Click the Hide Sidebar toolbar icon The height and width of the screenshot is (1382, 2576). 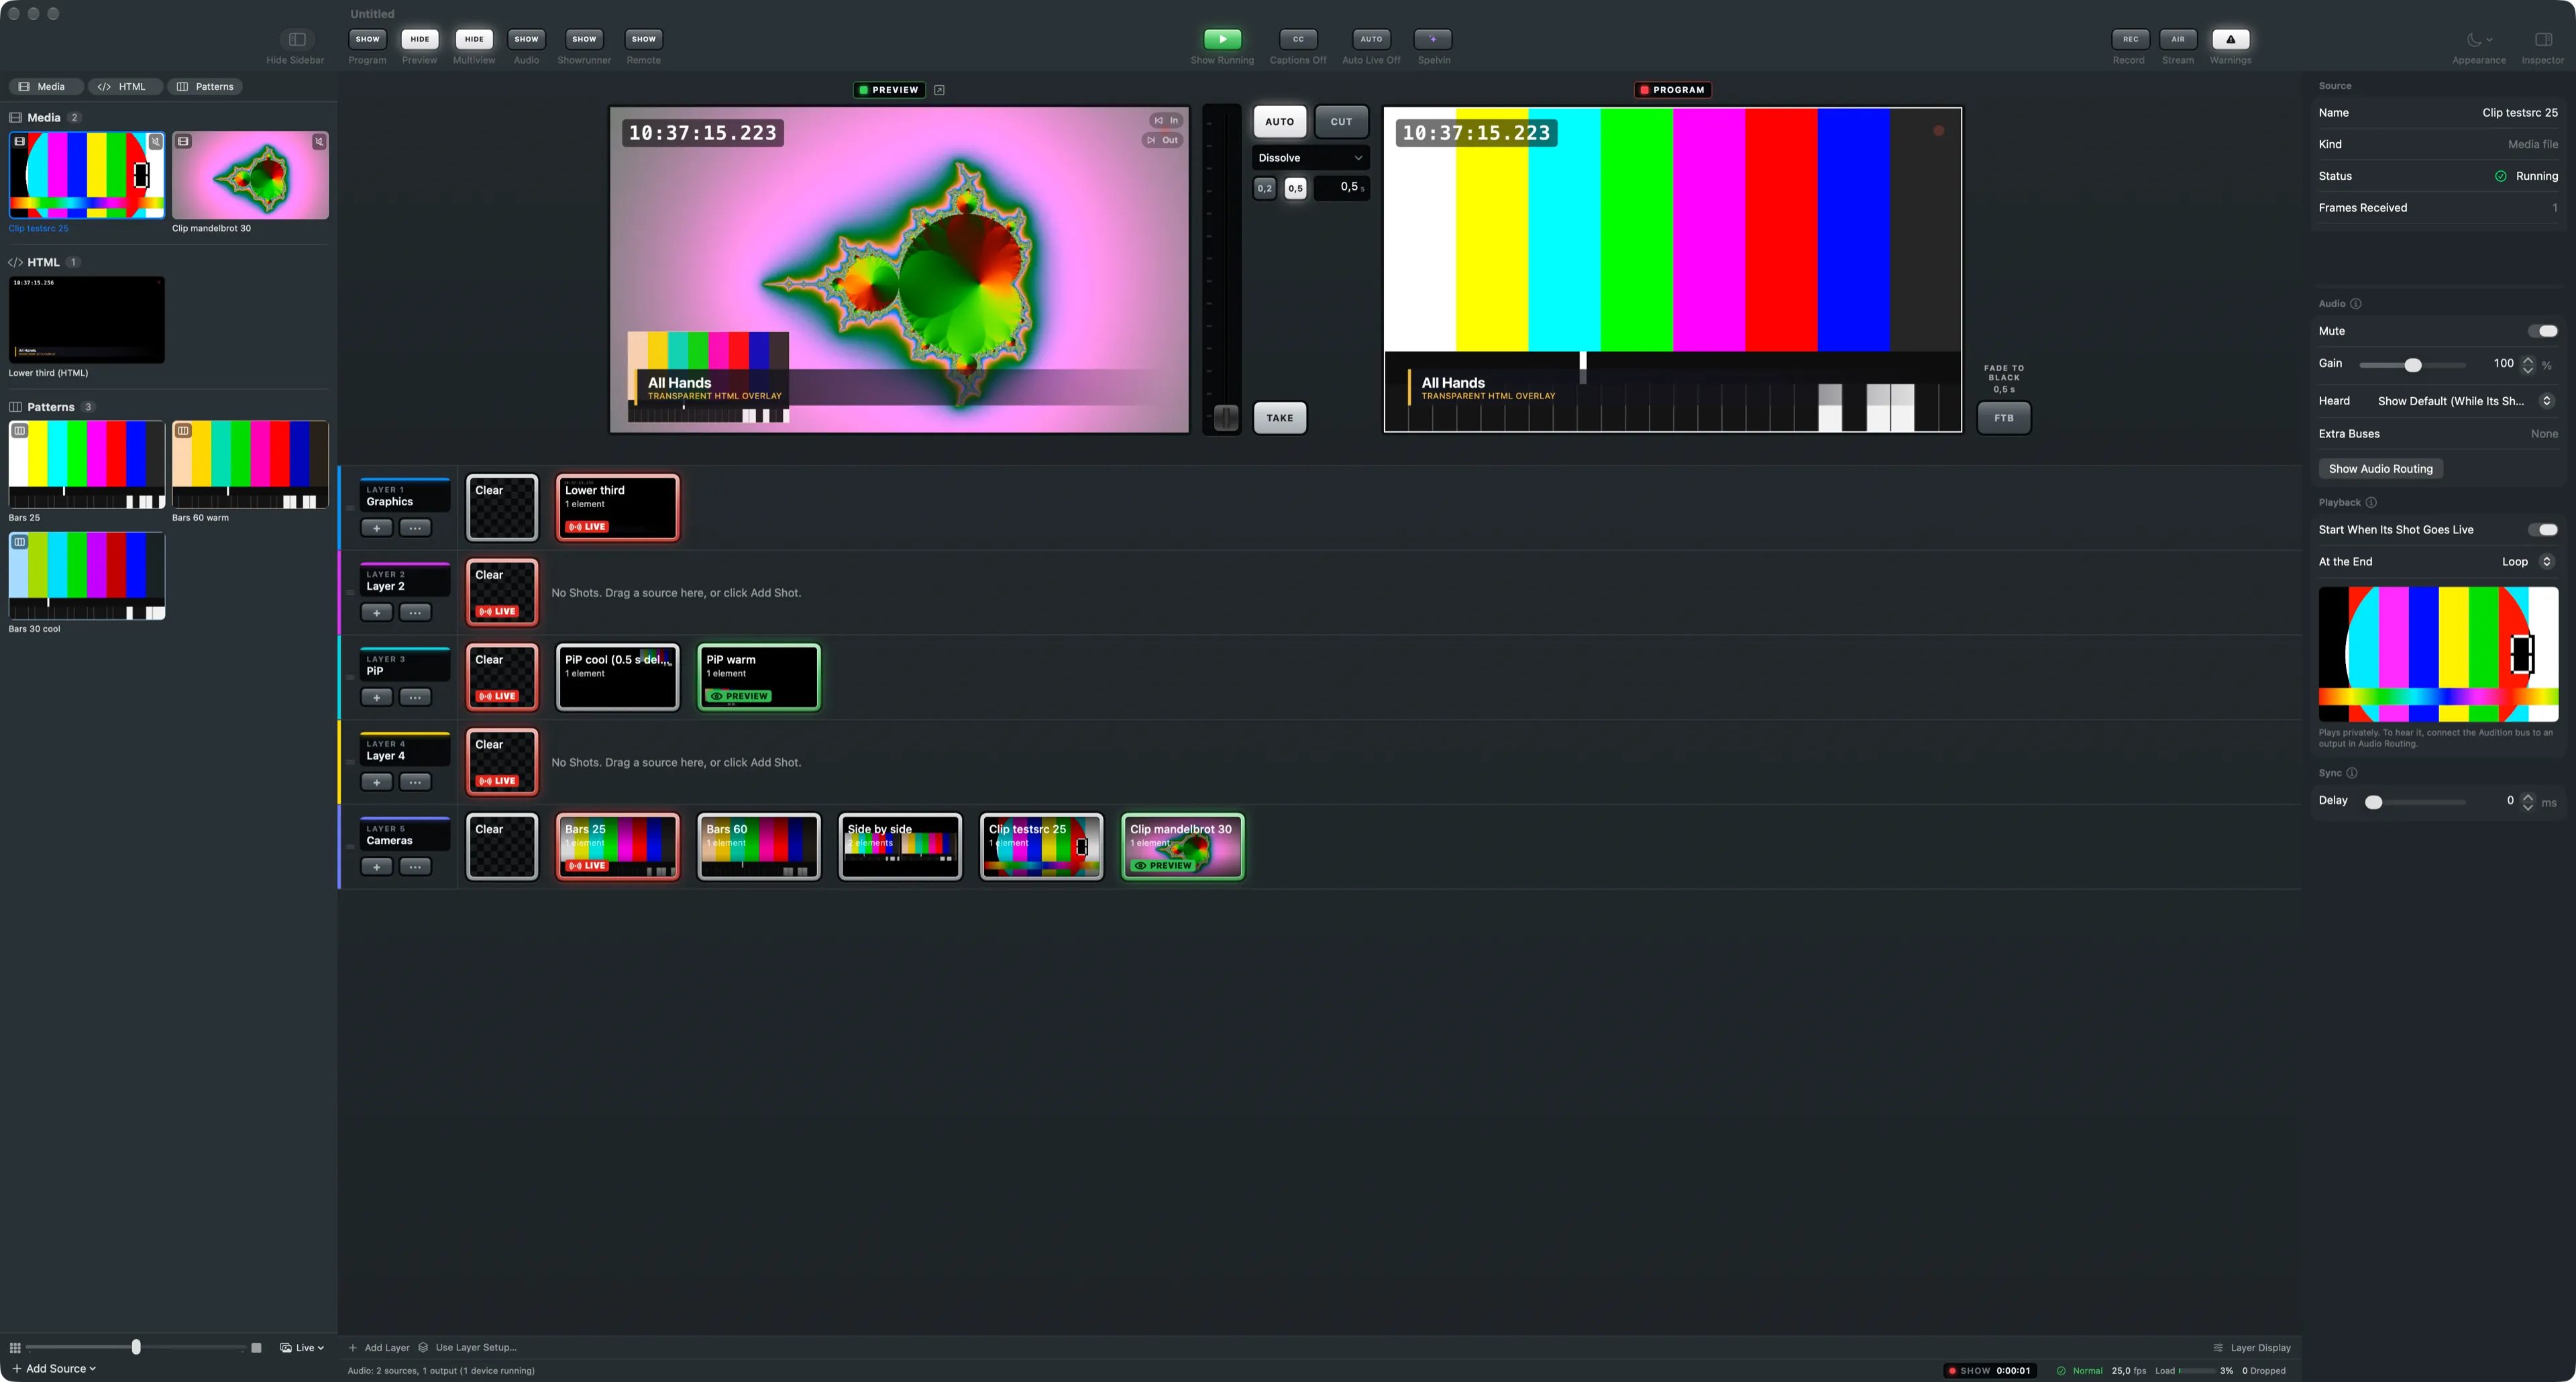click(297, 39)
